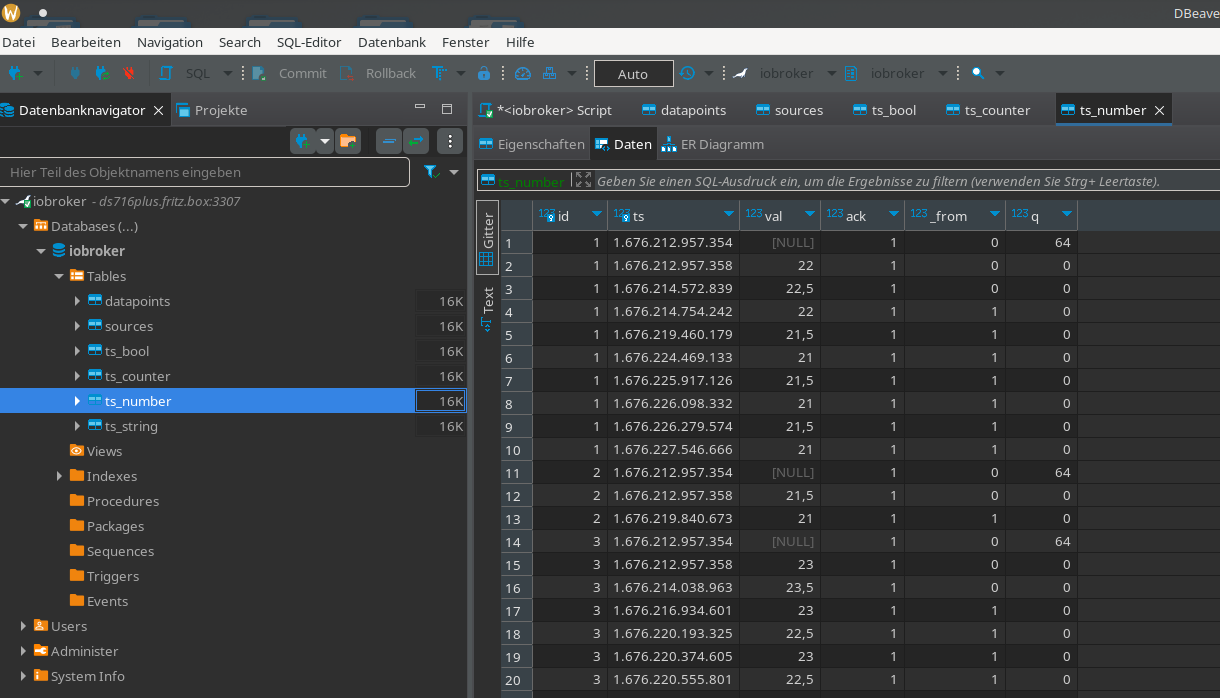This screenshot has height=698, width=1220.
Task: Open the id column filter dropdown
Action: [597, 214]
